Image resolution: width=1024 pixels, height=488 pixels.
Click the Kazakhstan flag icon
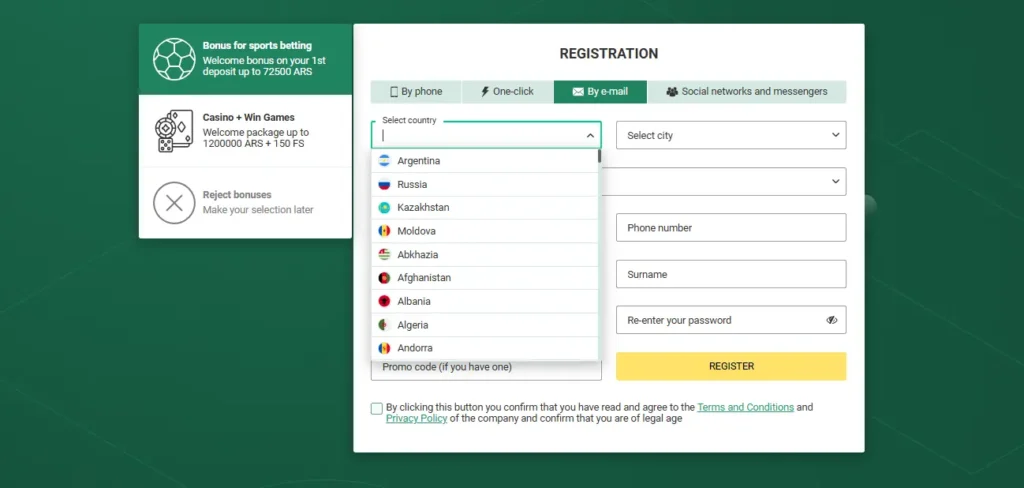pyautogui.click(x=384, y=207)
